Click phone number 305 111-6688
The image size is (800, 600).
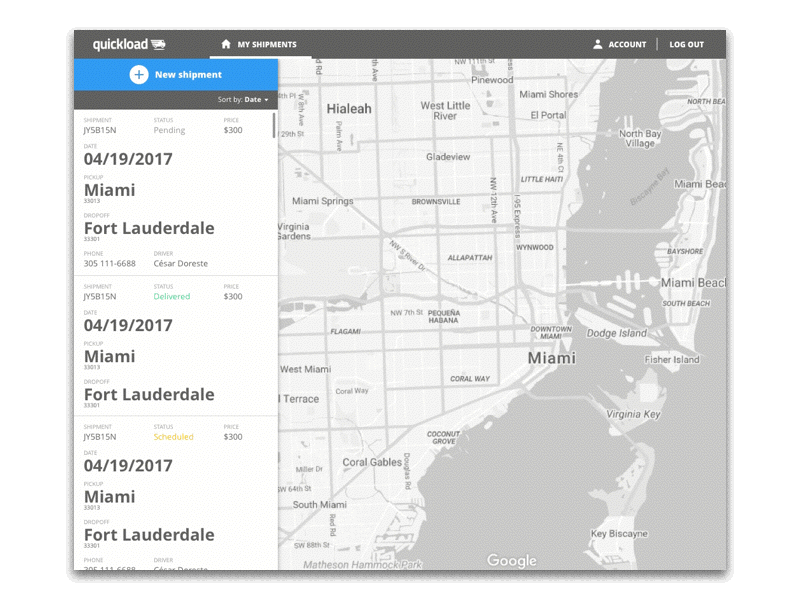pos(110,263)
